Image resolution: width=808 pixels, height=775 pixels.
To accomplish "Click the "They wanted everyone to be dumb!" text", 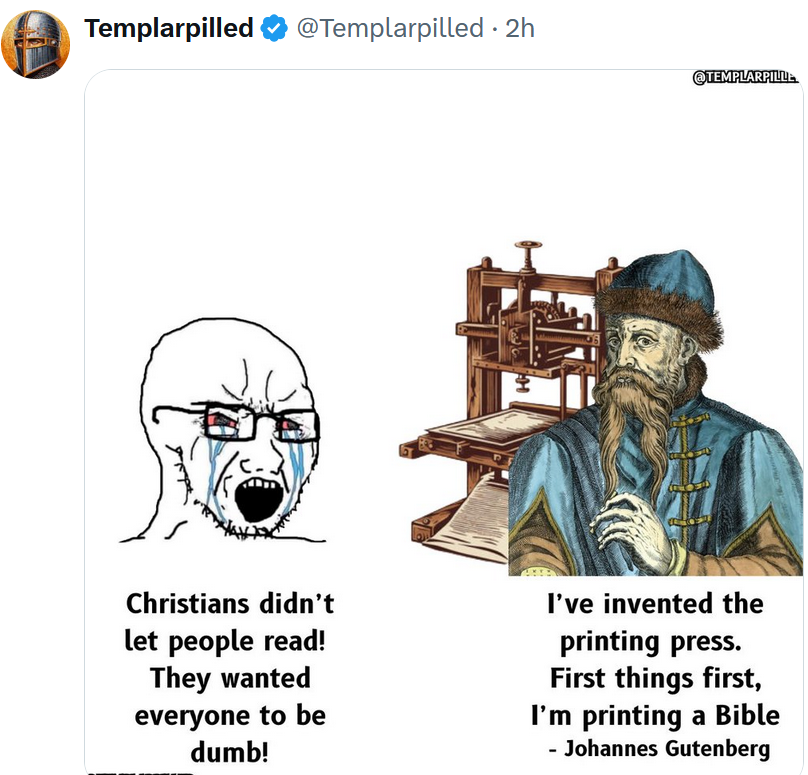I will 230,714.
